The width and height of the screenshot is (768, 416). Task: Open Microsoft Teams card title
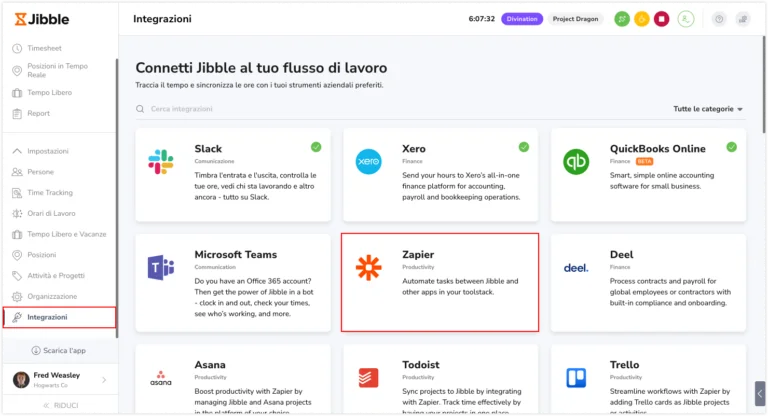[236, 254]
